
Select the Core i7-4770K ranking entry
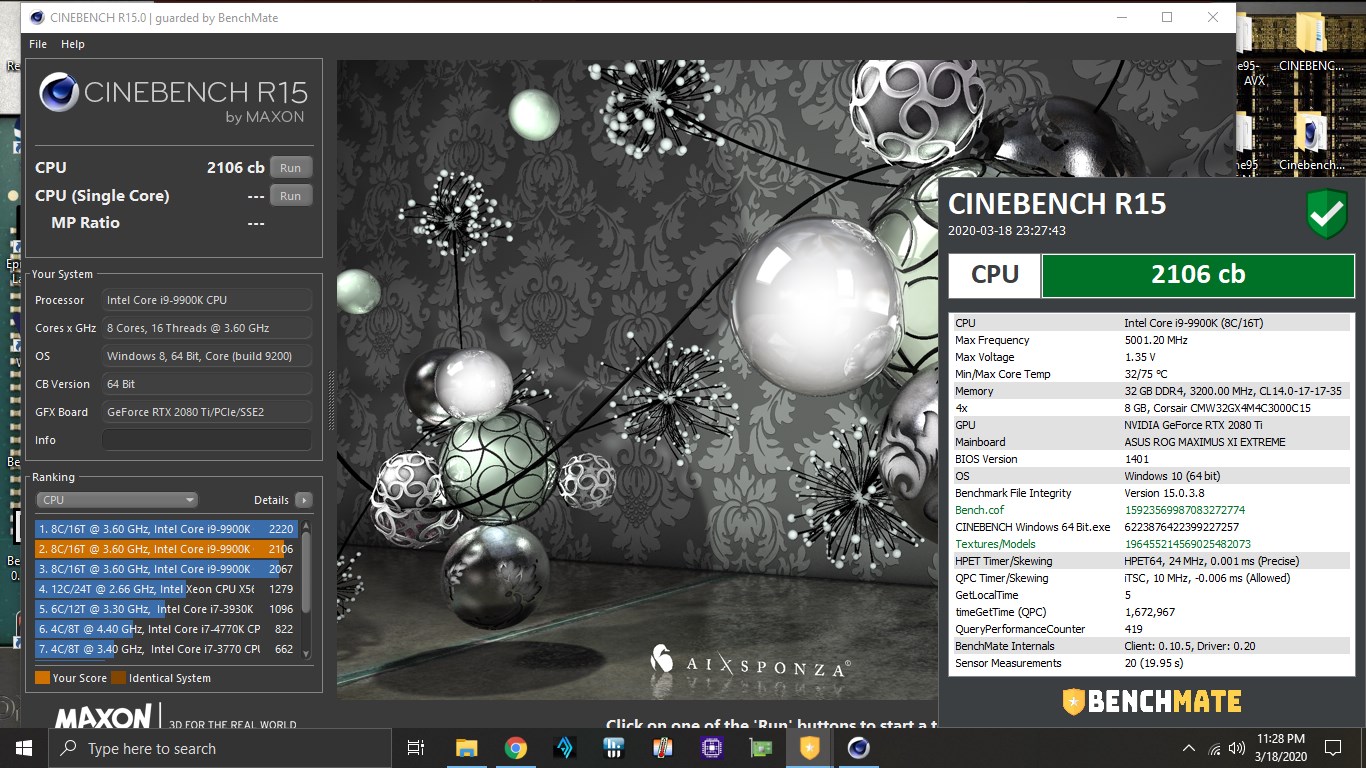click(166, 629)
